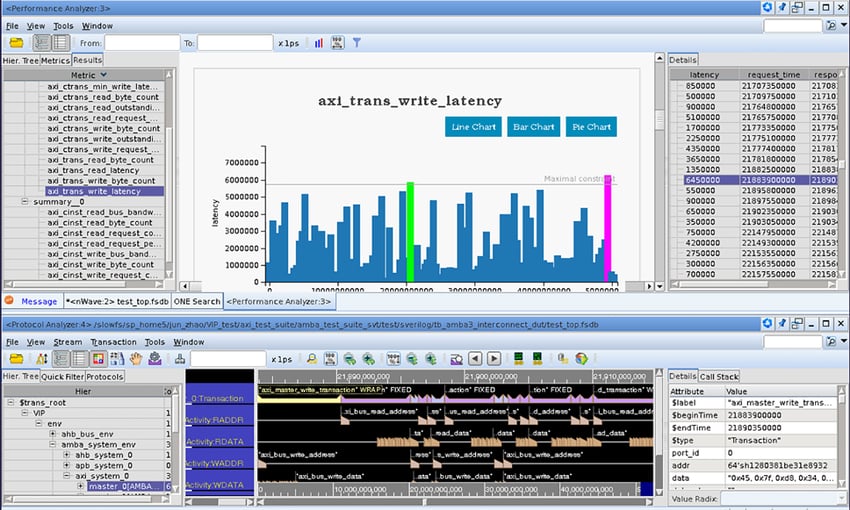Toggle the table view mode in Performance Analyzer
This screenshot has height=510, width=850.
[x=61, y=43]
